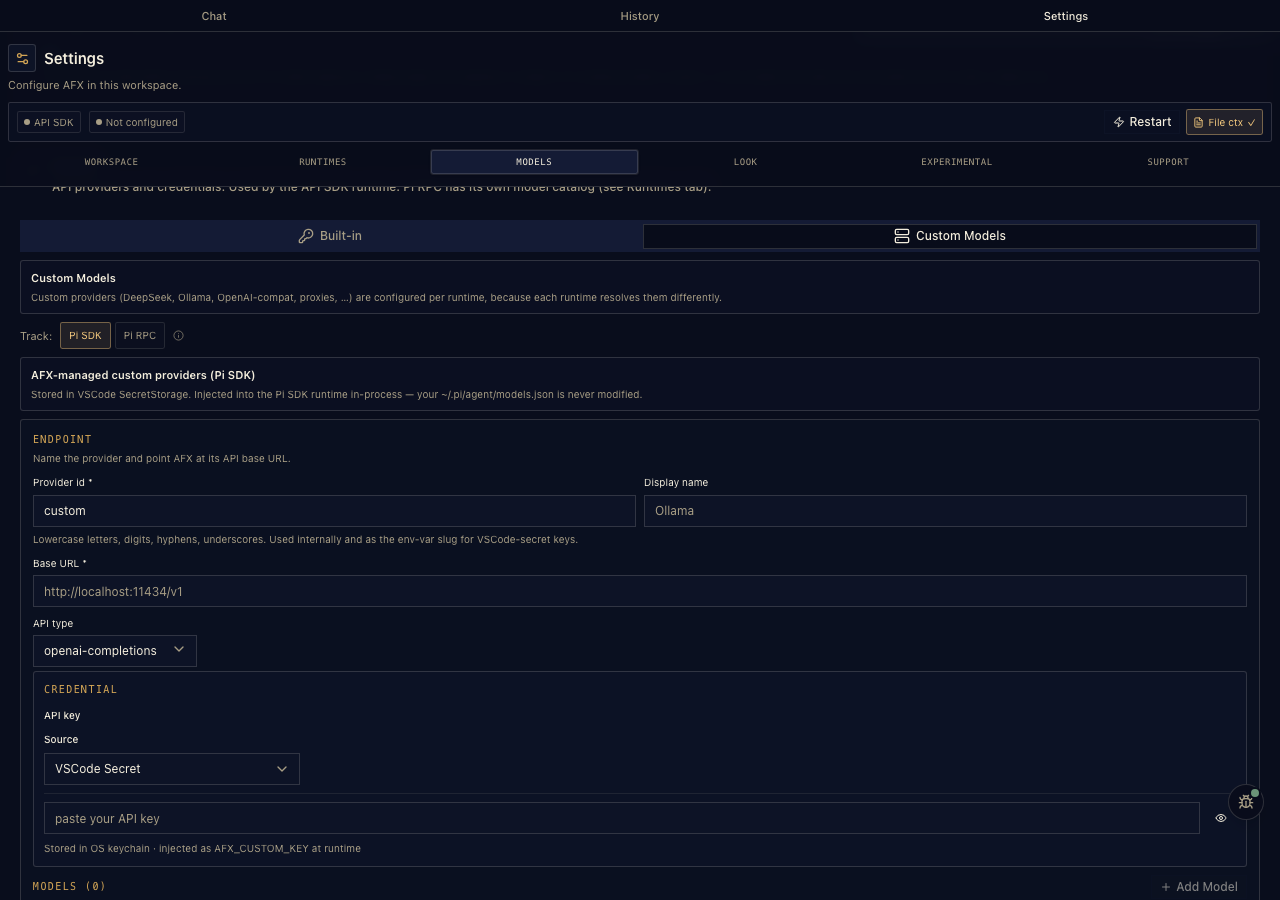Open the Support settings tab
Image resolution: width=1280 pixels, height=900 pixels.
(1168, 162)
